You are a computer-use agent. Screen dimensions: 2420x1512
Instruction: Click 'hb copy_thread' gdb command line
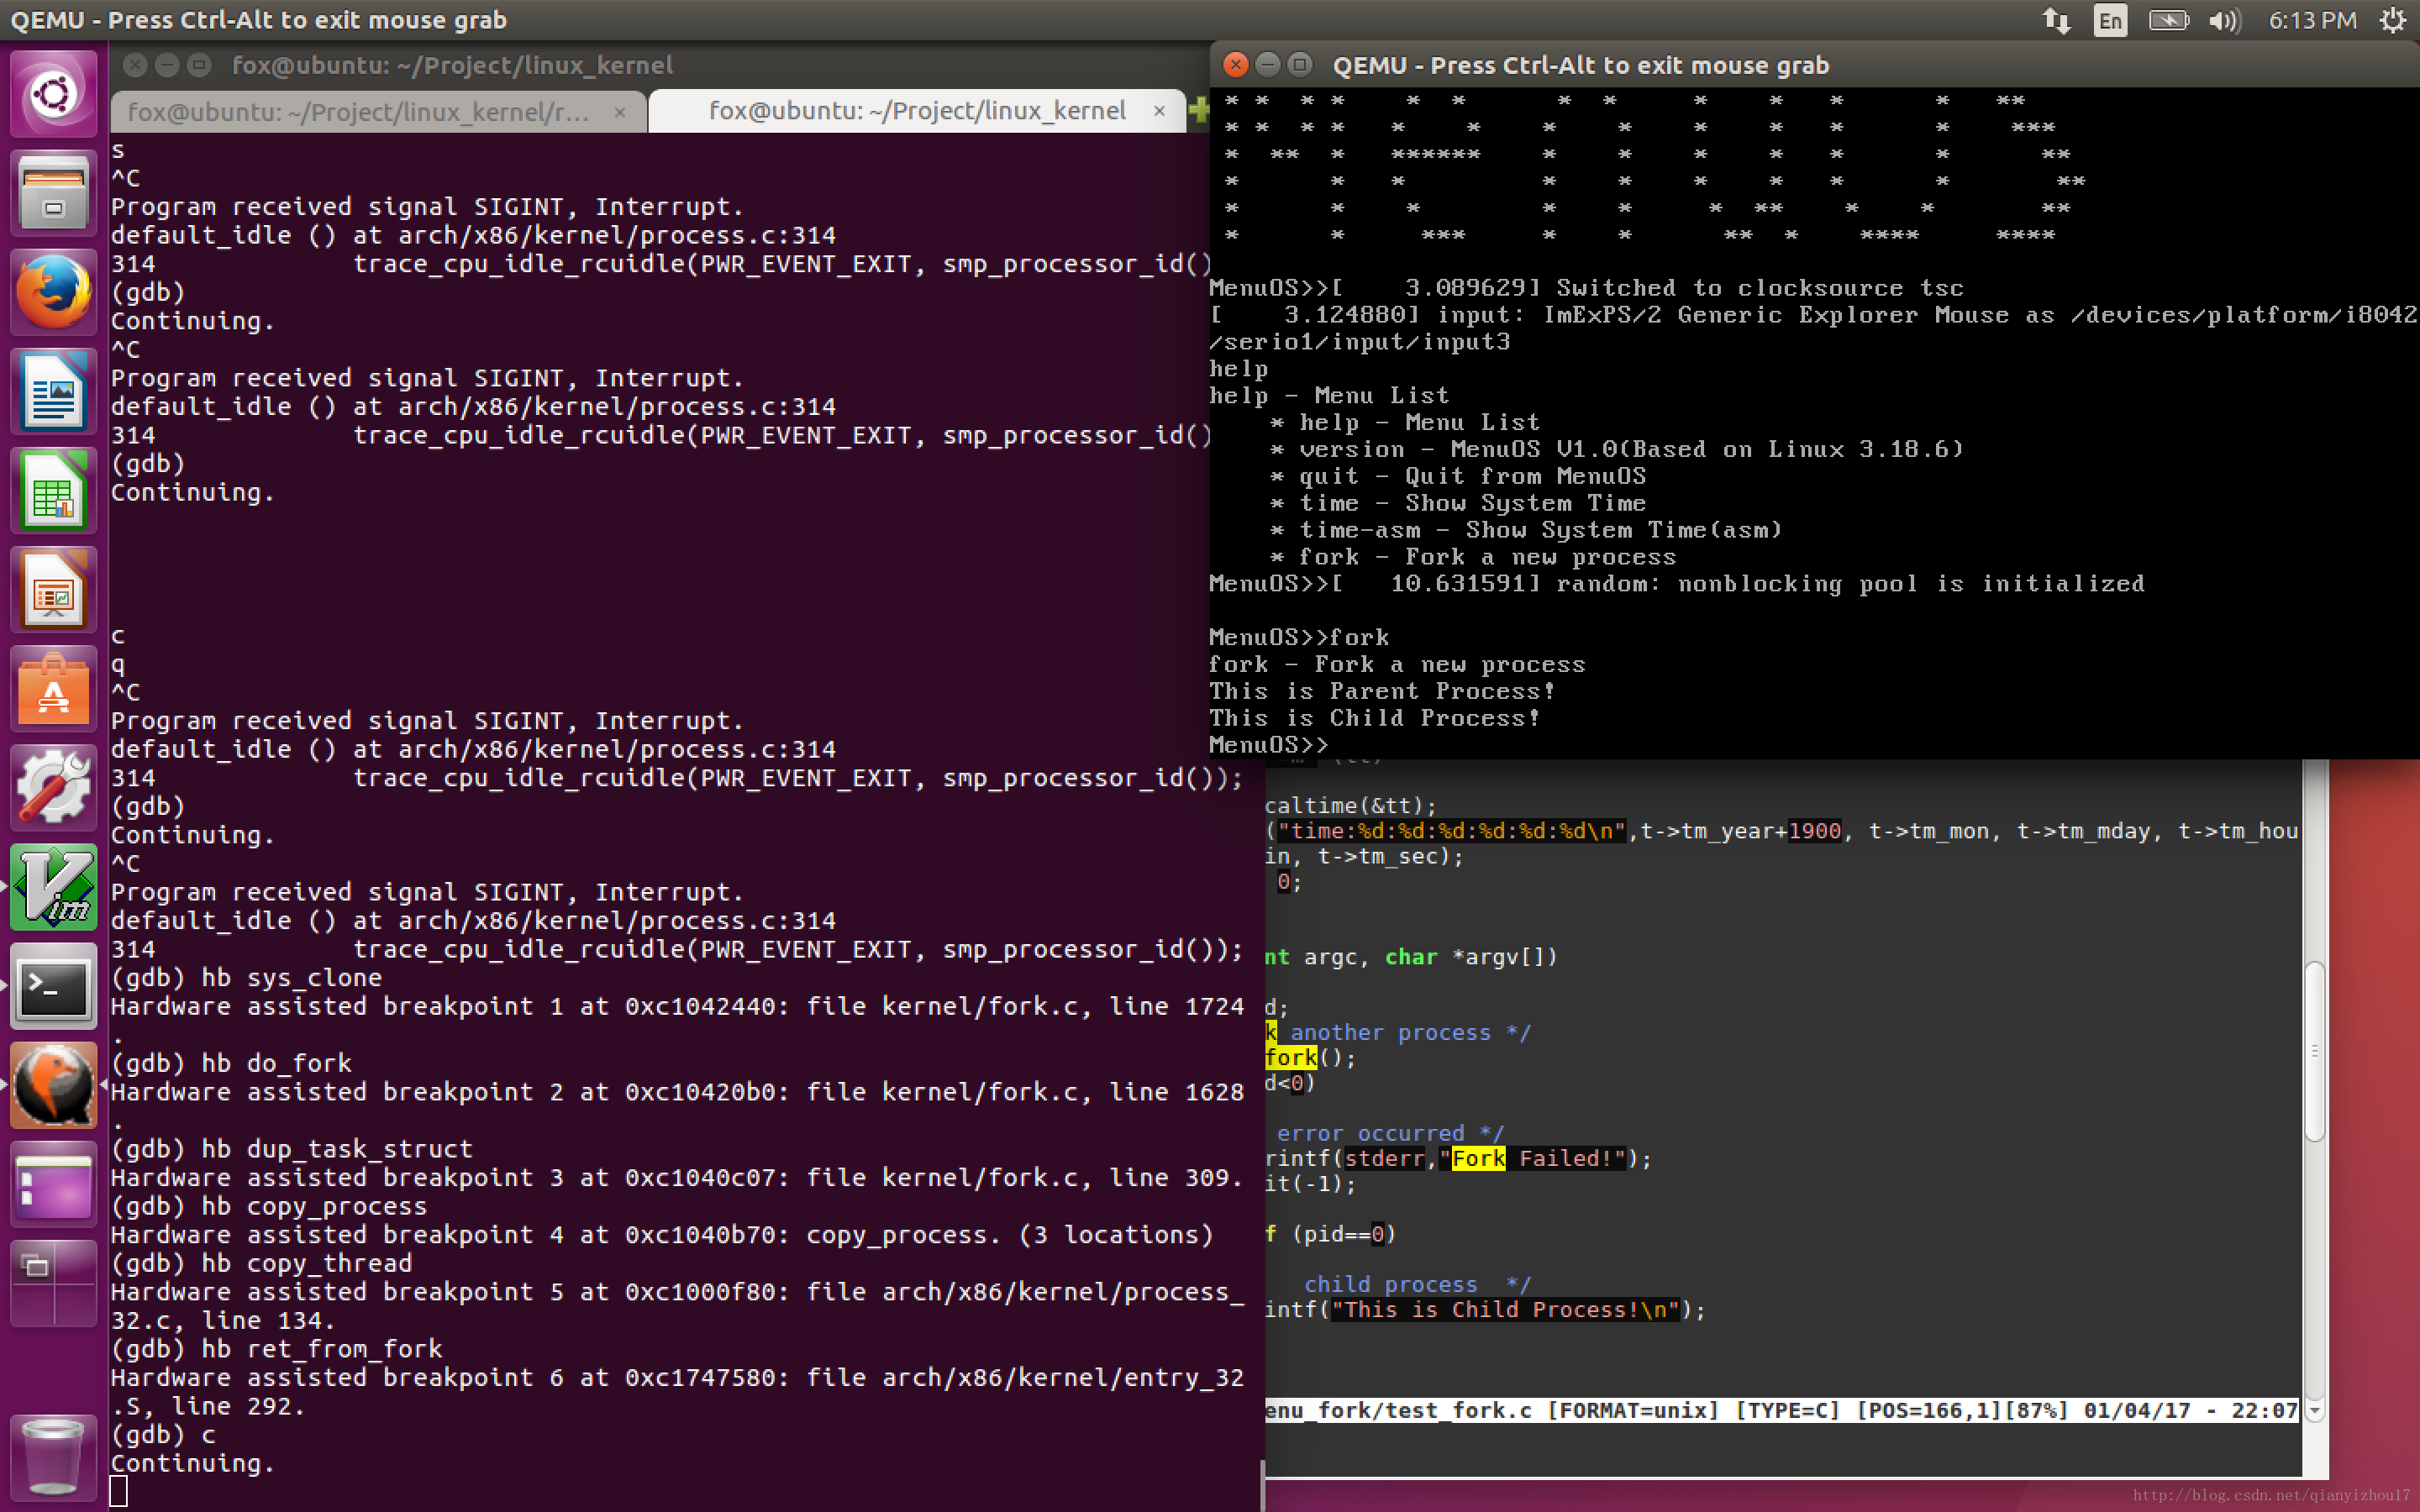[261, 1263]
